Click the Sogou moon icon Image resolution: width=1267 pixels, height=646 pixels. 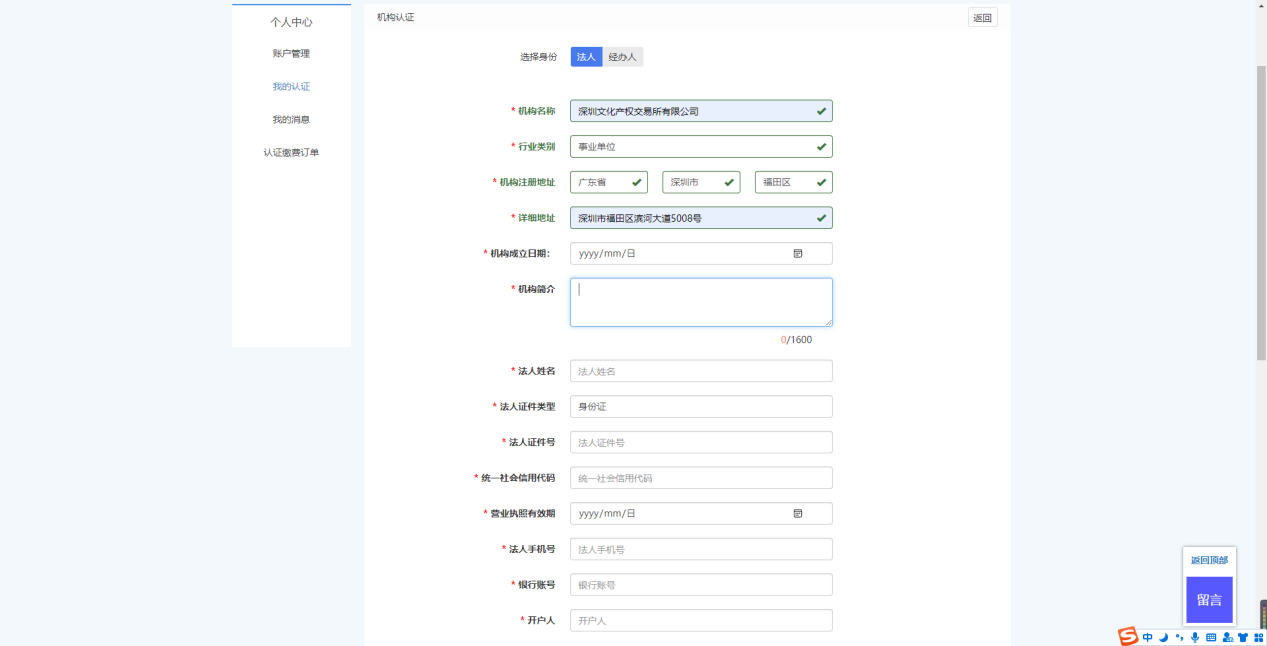coord(1163,637)
